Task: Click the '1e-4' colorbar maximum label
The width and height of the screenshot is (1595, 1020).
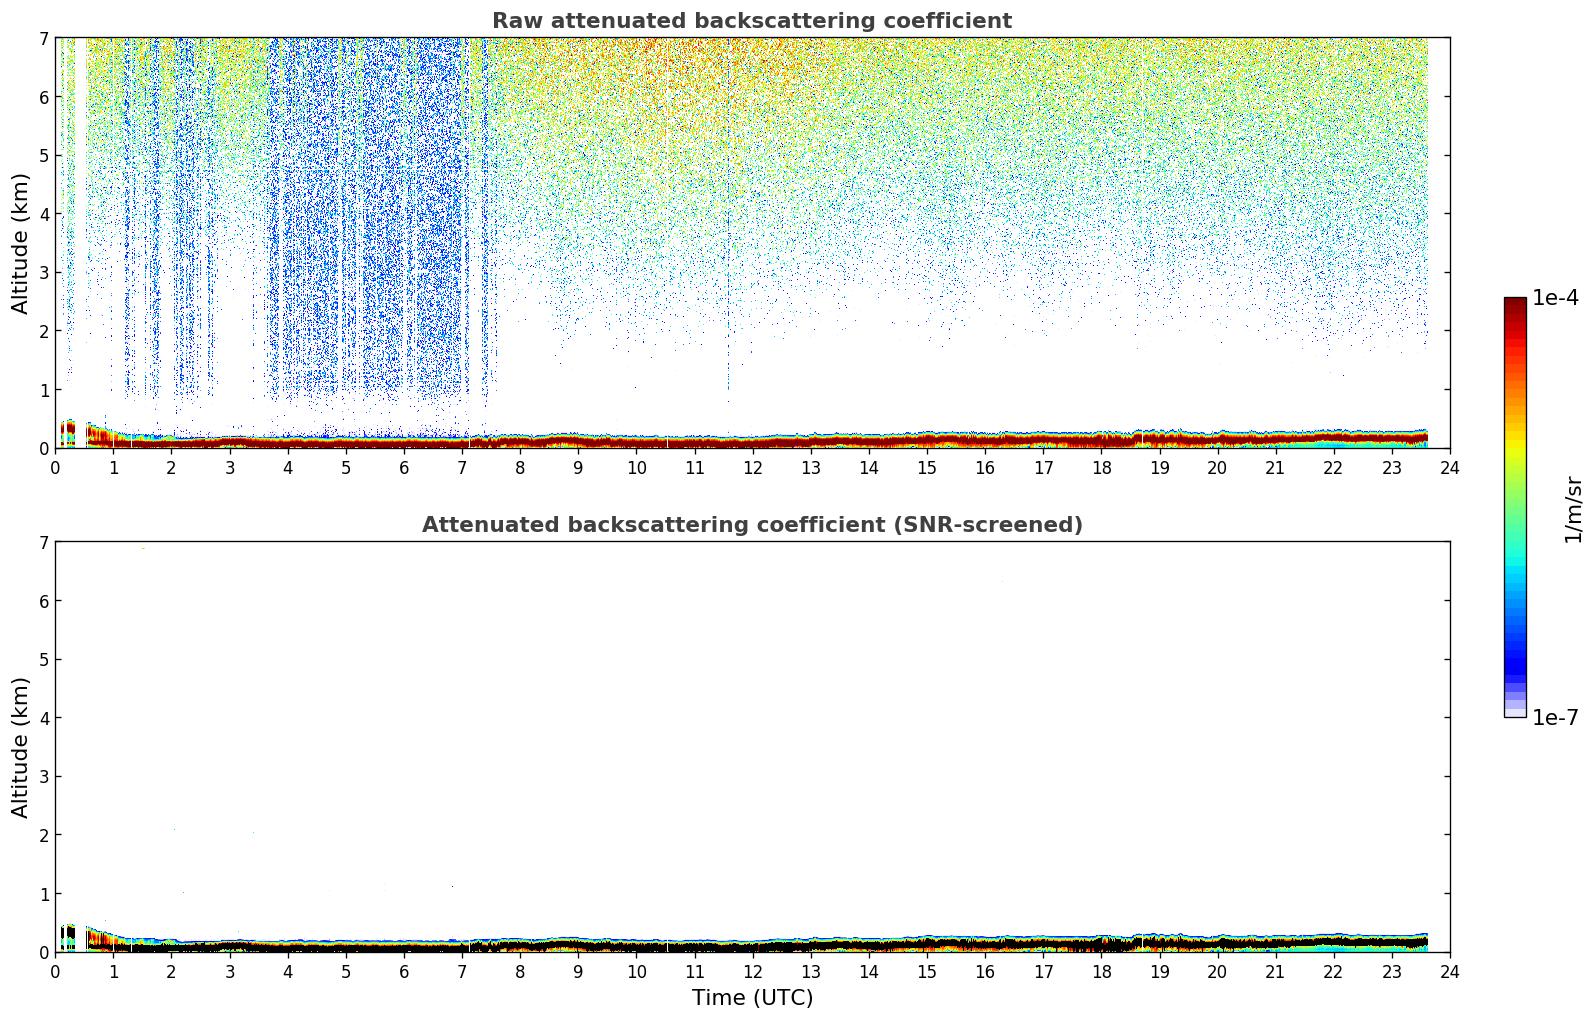Action: (x=1555, y=298)
